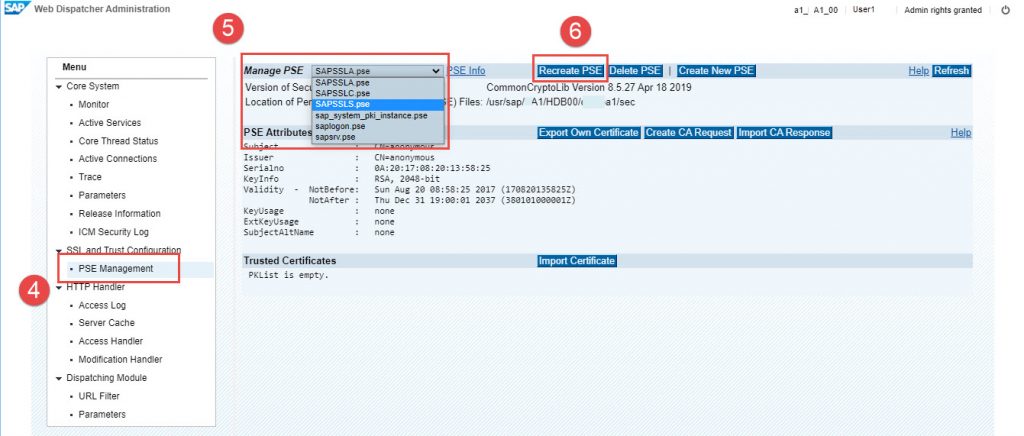1024x436 pixels.
Task: Click the Issuer value CN=anonymous
Action: point(404,157)
